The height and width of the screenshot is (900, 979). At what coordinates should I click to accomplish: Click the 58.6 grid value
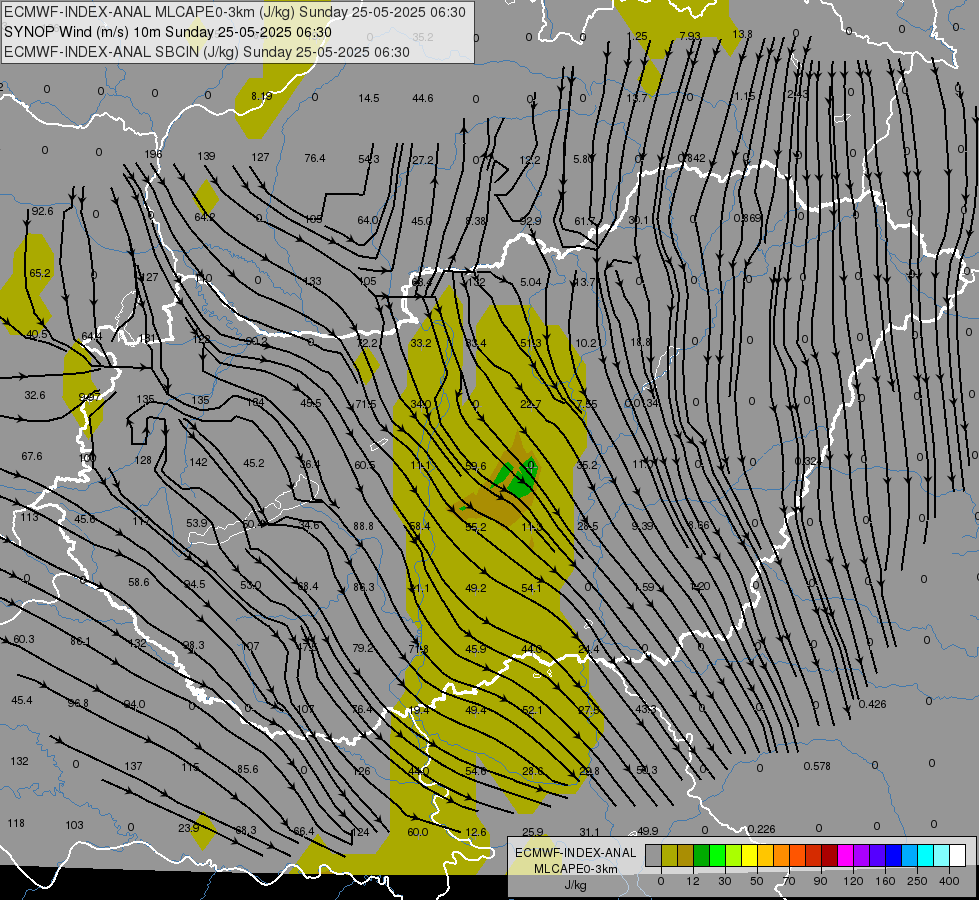(x=139, y=583)
